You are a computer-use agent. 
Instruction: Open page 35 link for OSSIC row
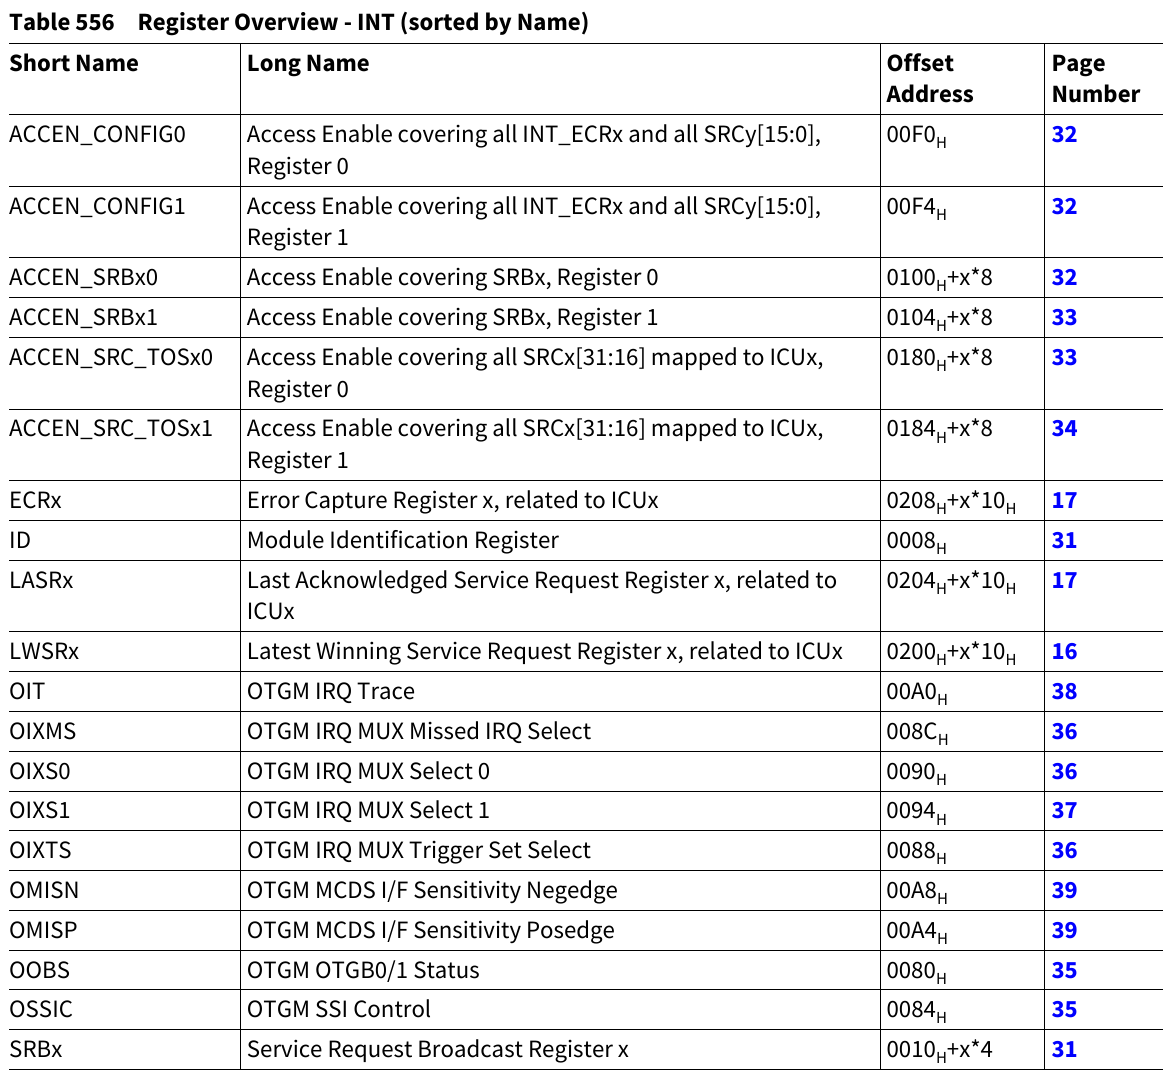pyautogui.click(x=1064, y=1010)
